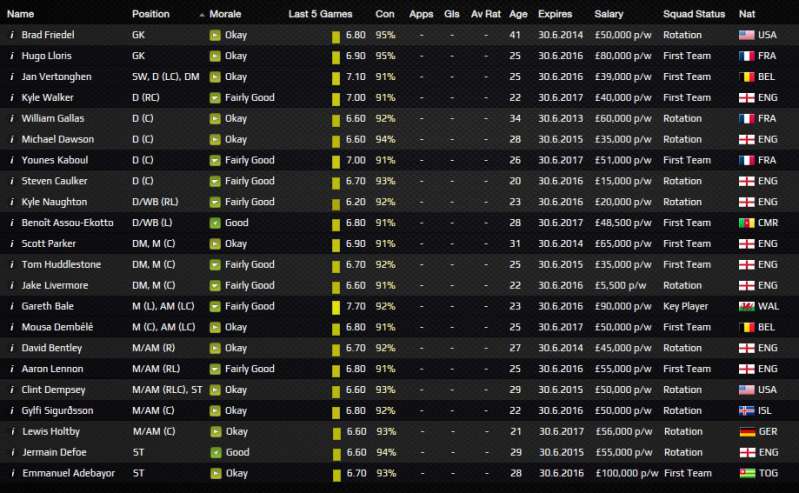Click morale icon for Jermain Defoe
Screen dimensions: 799x493
click(x=216, y=453)
